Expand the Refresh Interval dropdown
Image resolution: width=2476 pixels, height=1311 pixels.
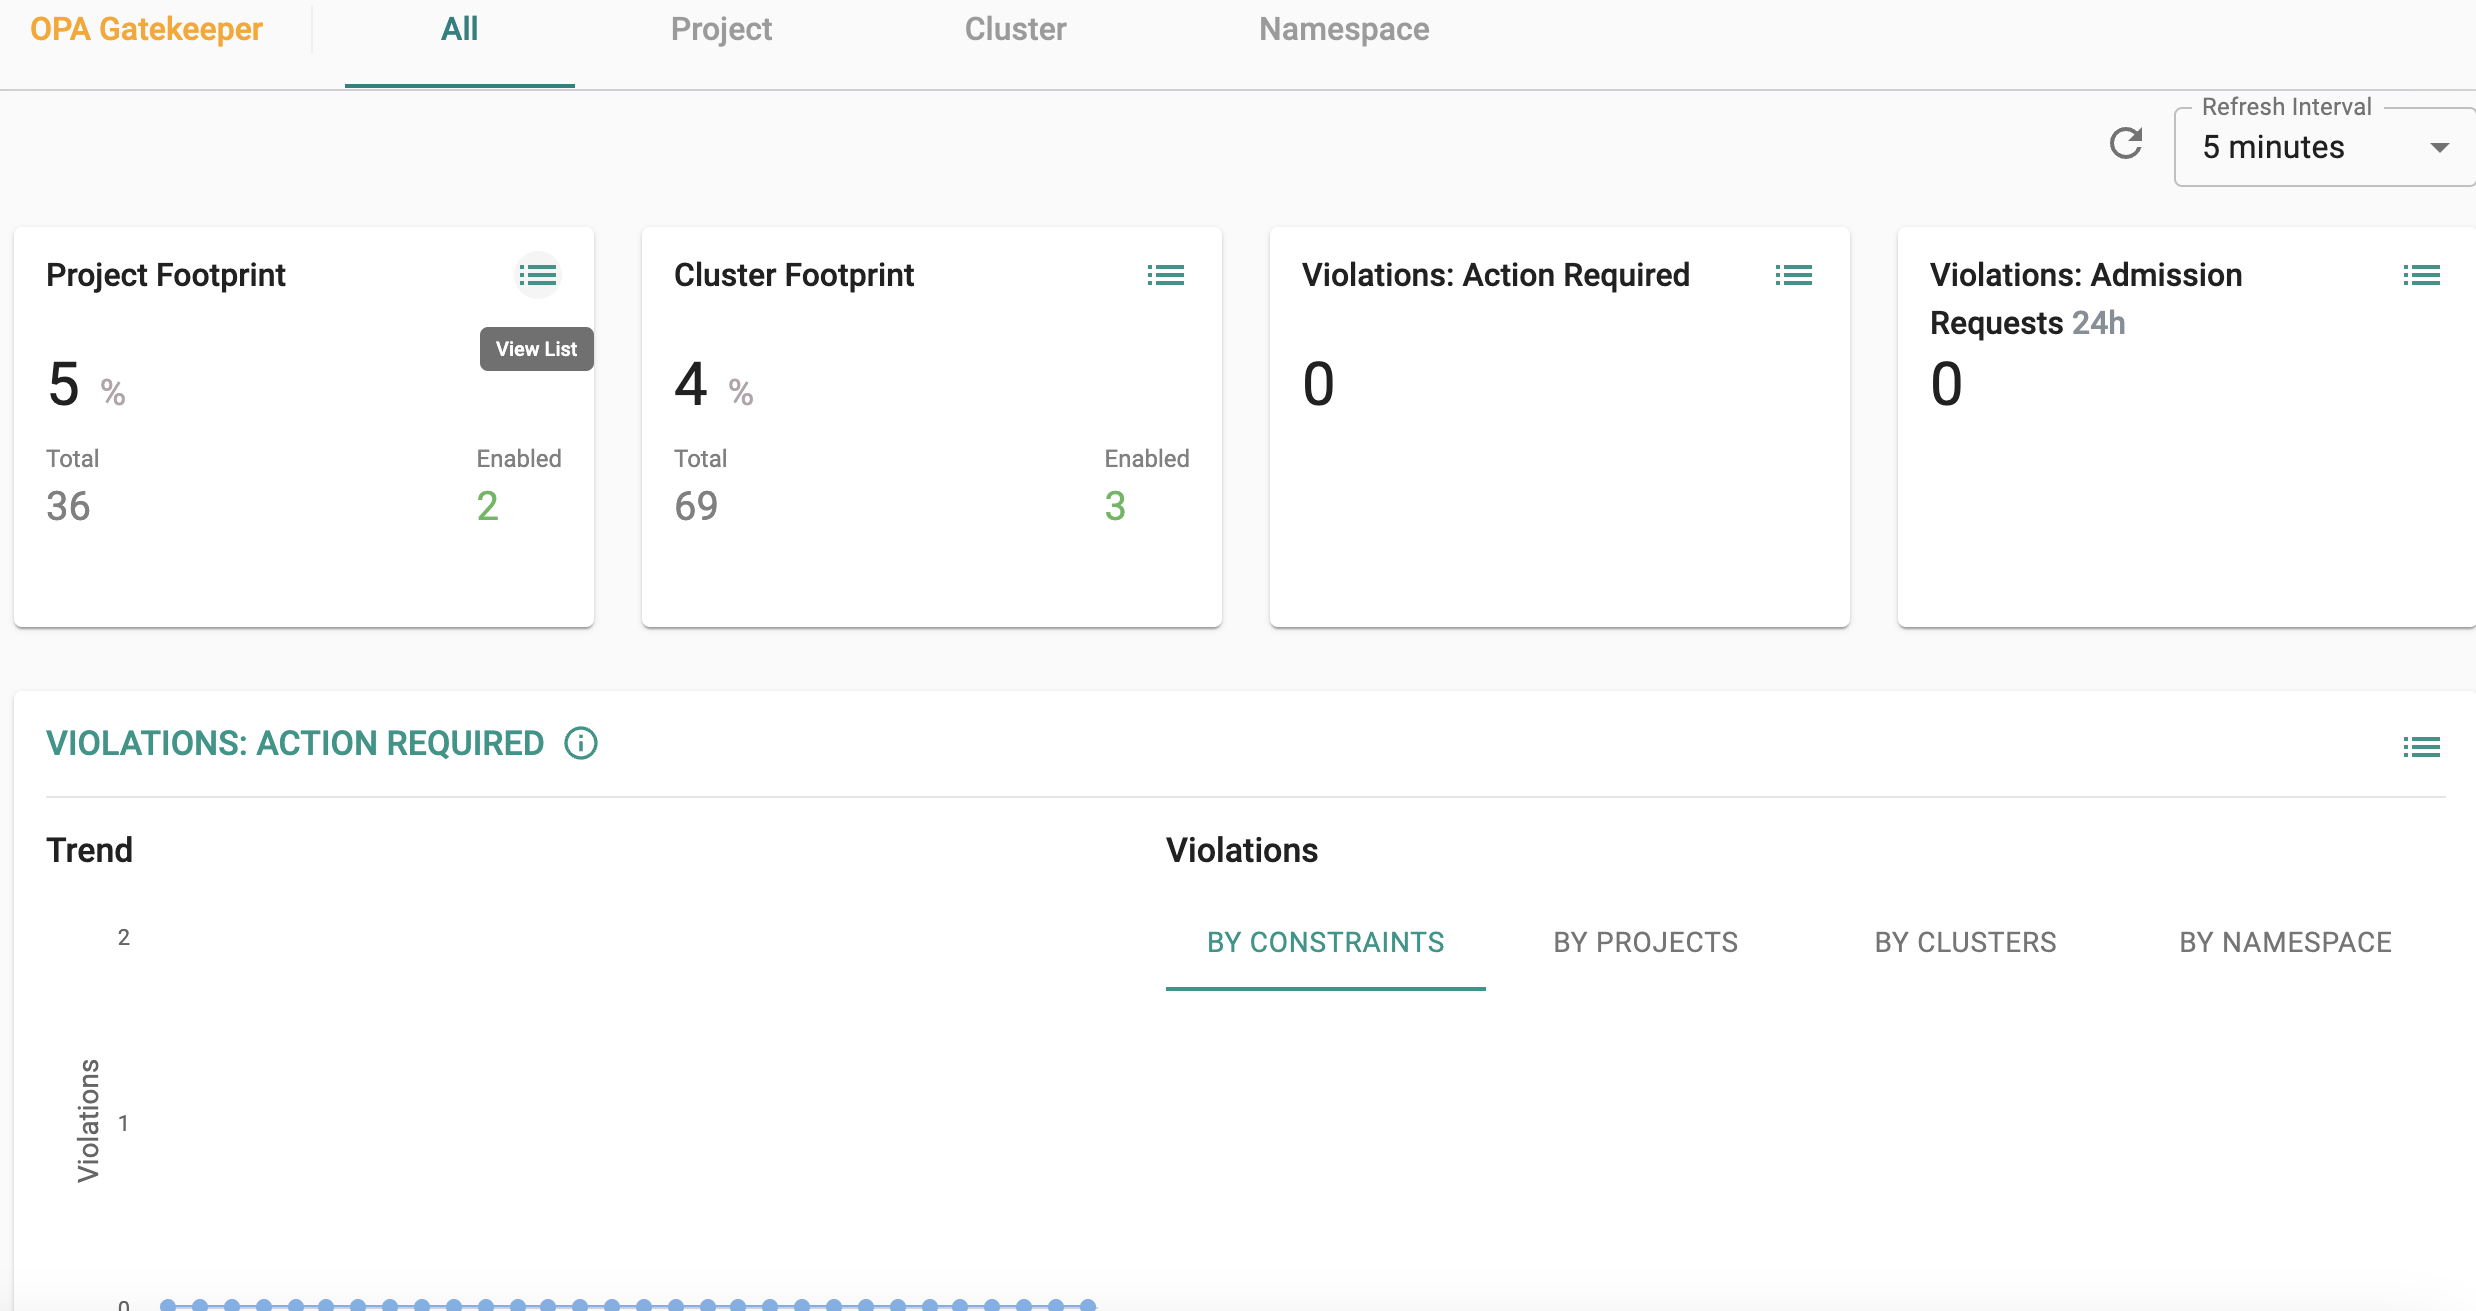click(x=2325, y=147)
